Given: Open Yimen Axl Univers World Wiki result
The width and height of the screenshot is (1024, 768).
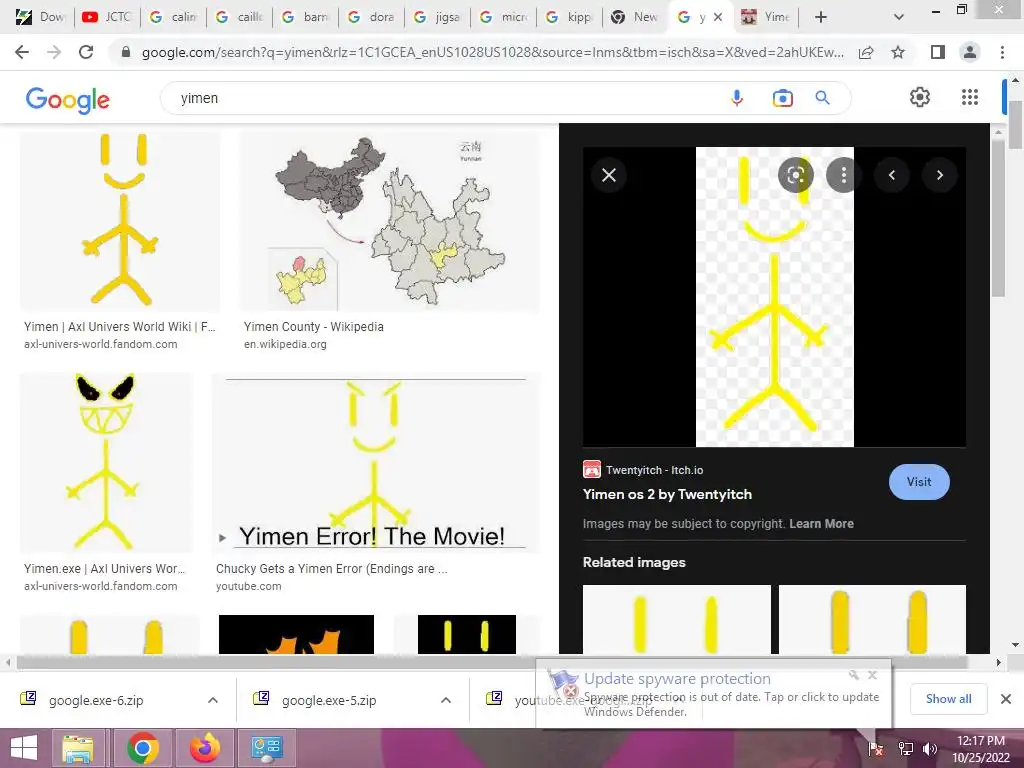Looking at the screenshot, I should tap(120, 327).
